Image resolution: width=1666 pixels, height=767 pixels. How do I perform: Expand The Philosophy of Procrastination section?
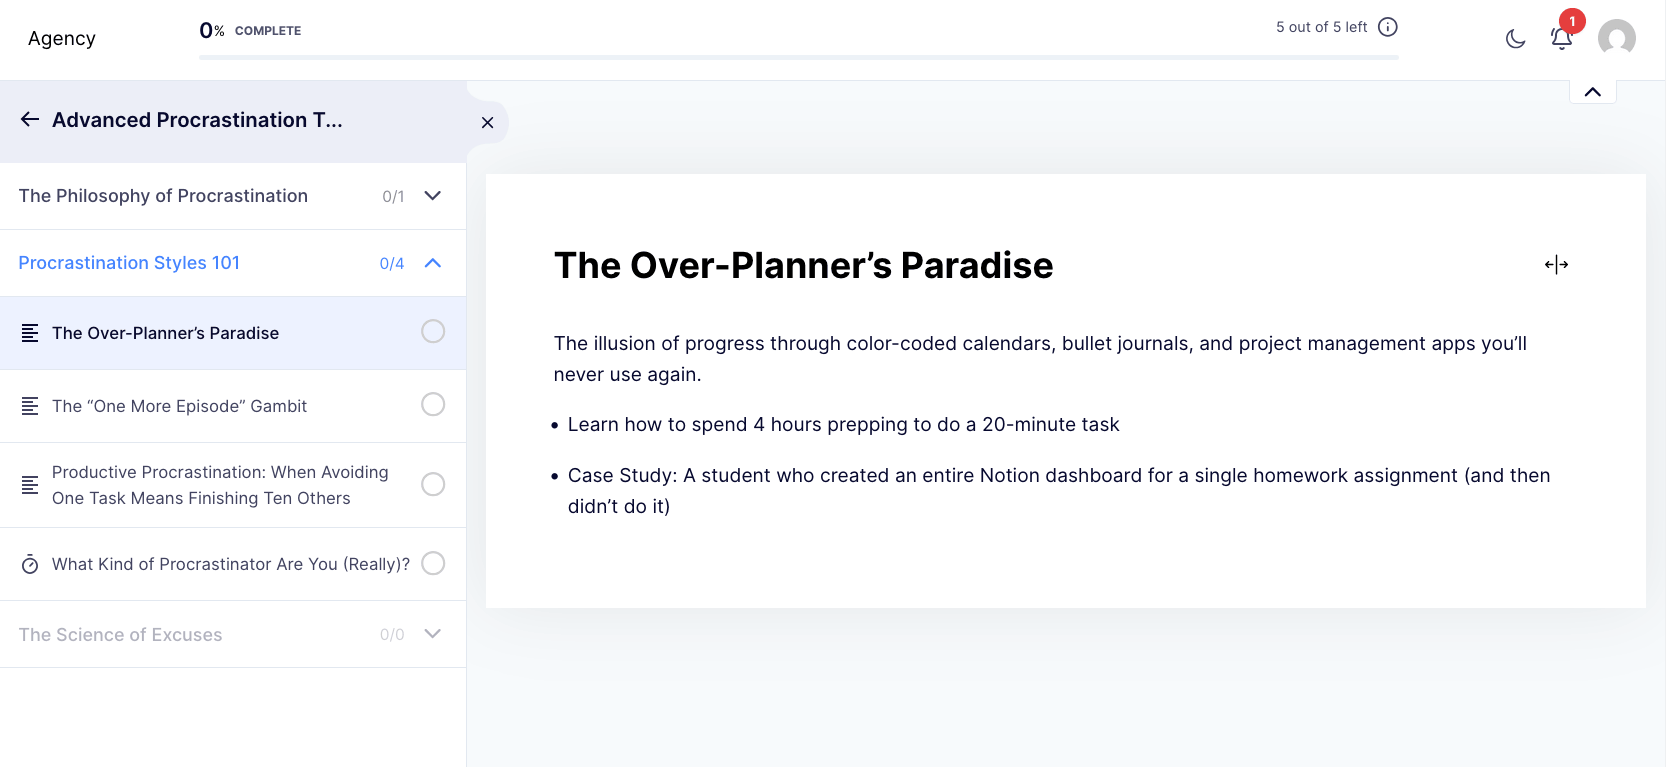233,196
